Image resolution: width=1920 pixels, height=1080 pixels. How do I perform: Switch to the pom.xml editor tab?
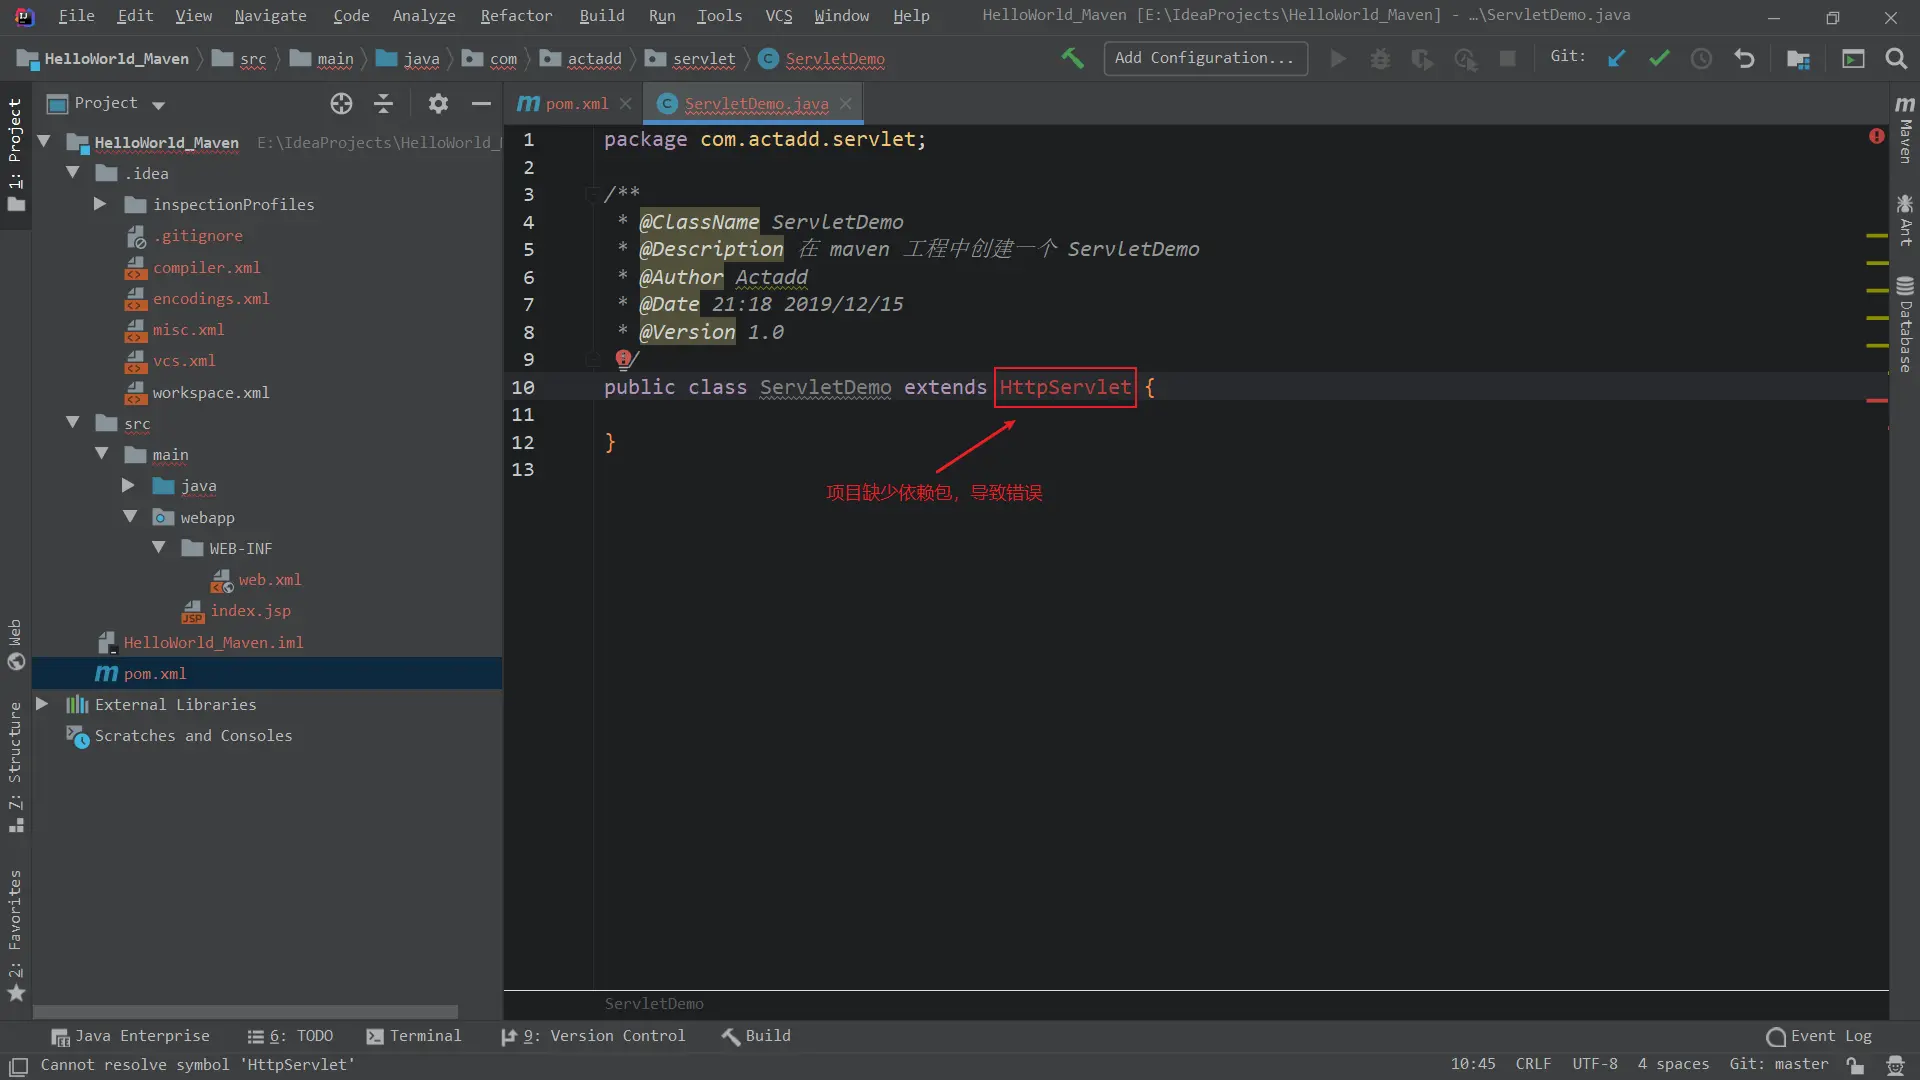point(575,104)
